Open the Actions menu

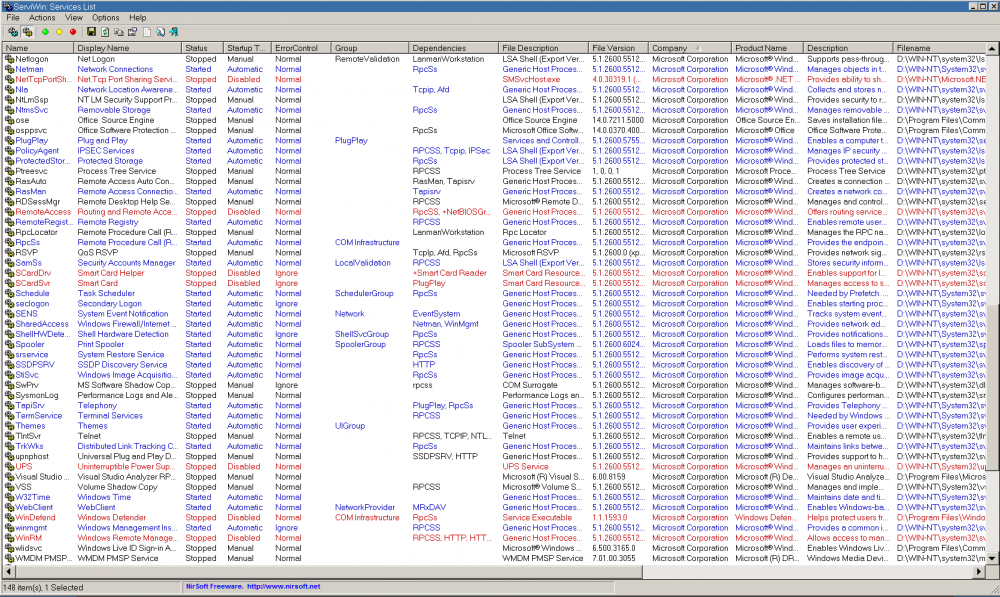pyautogui.click(x=42, y=18)
